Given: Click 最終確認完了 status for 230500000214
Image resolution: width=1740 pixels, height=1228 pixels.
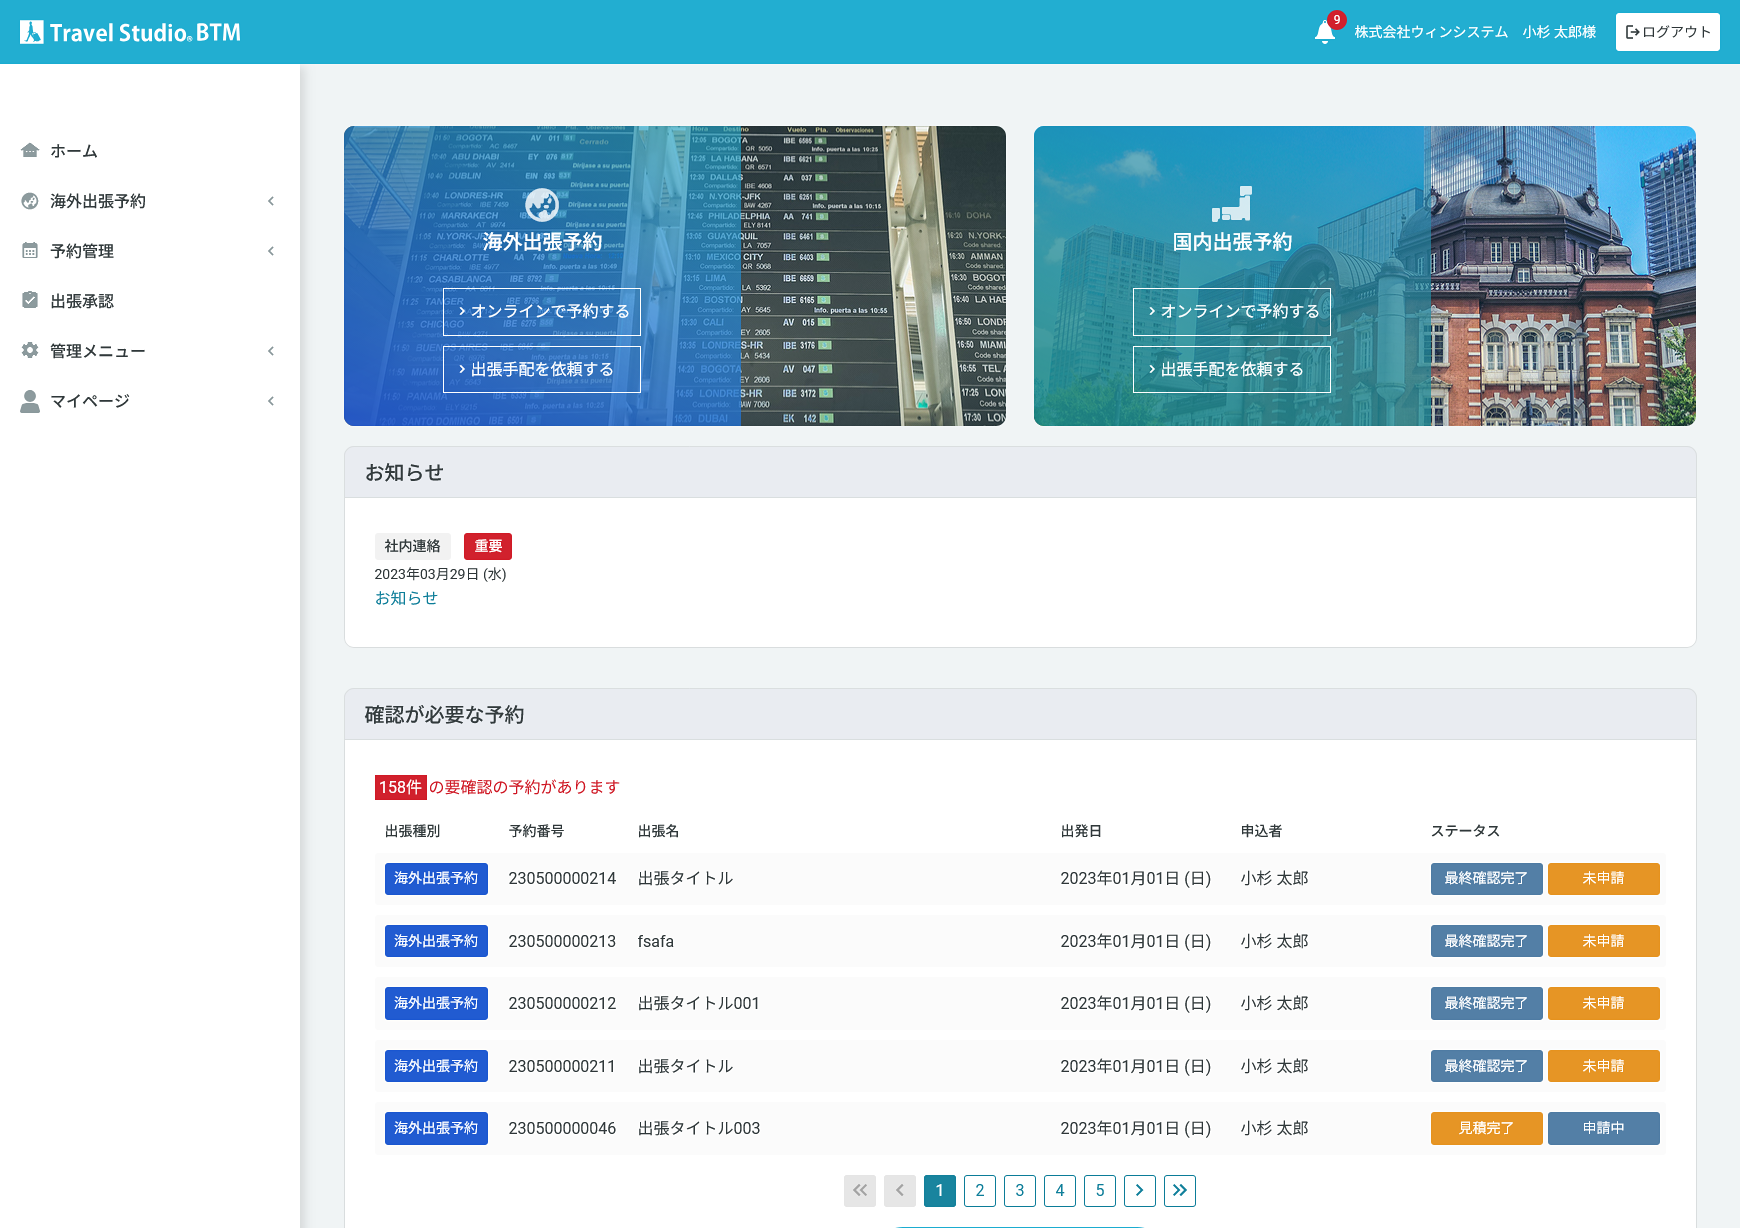Looking at the screenshot, I should tap(1486, 878).
